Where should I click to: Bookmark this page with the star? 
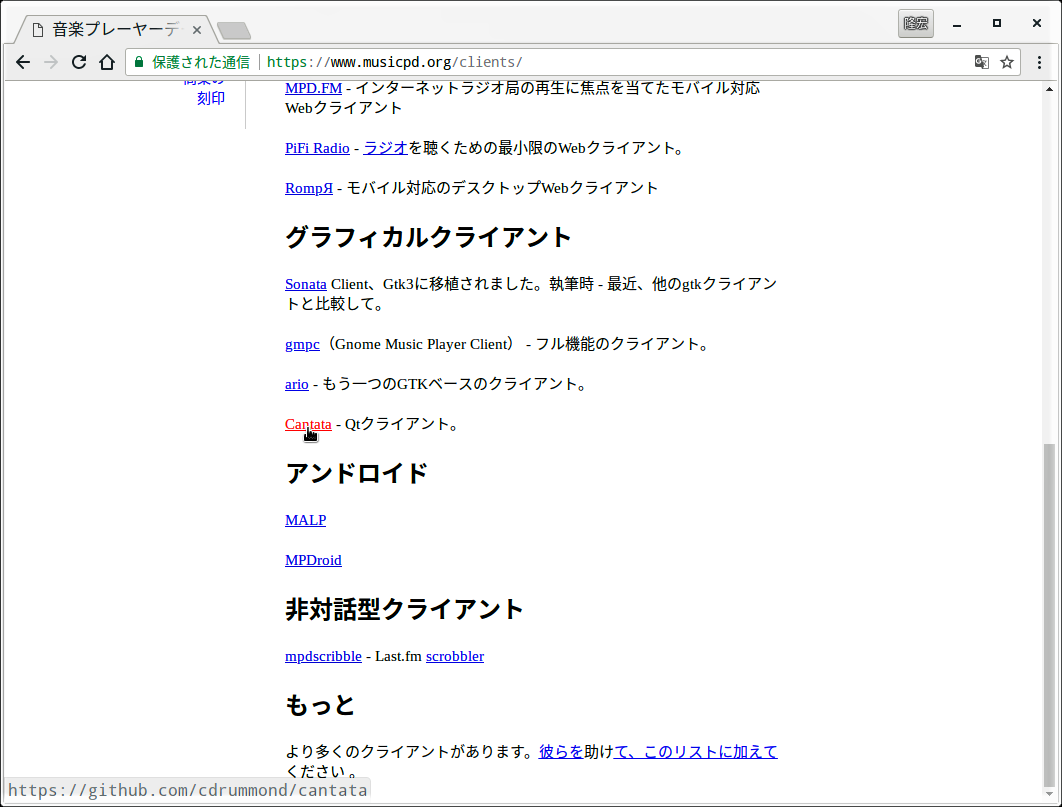1007,62
